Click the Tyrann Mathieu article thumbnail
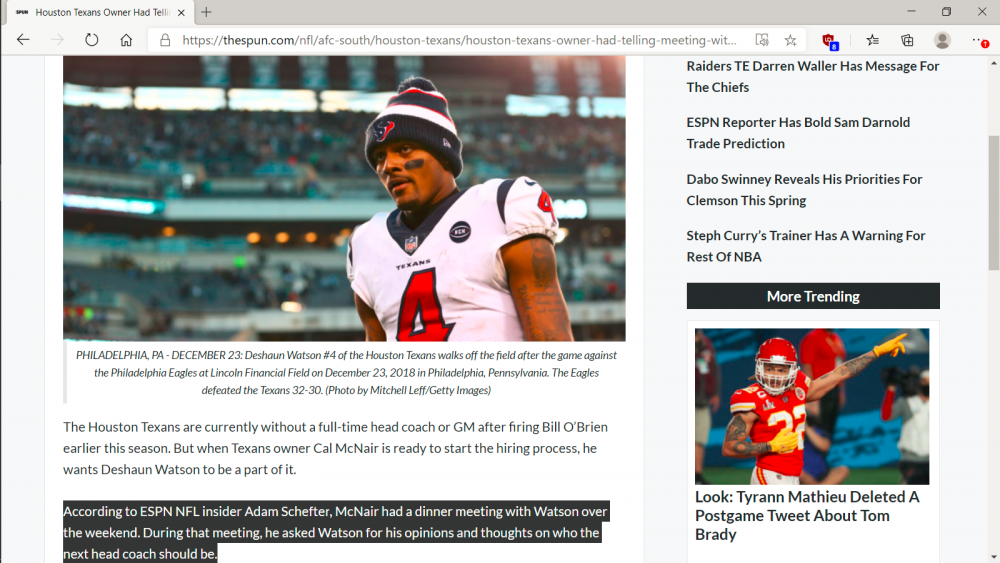Image resolution: width=1000 pixels, height=563 pixels. (x=812, y=406)
